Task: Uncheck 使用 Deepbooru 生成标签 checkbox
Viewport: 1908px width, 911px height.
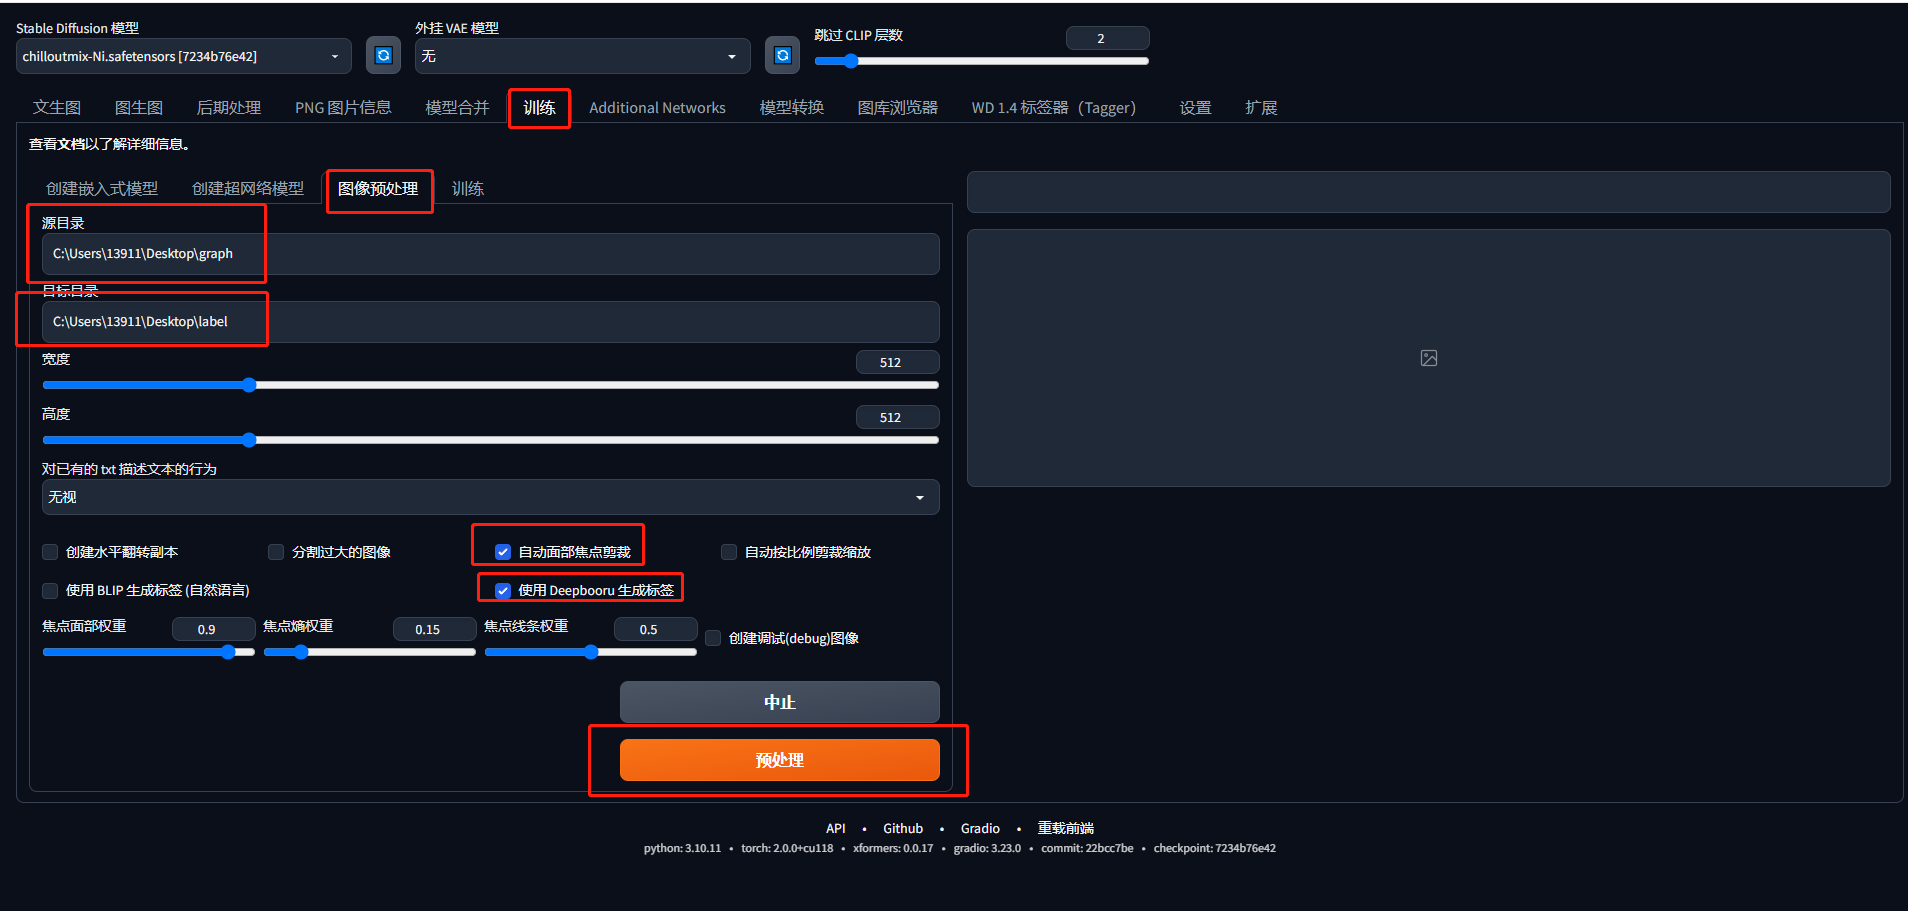Action: click(503, 590)
